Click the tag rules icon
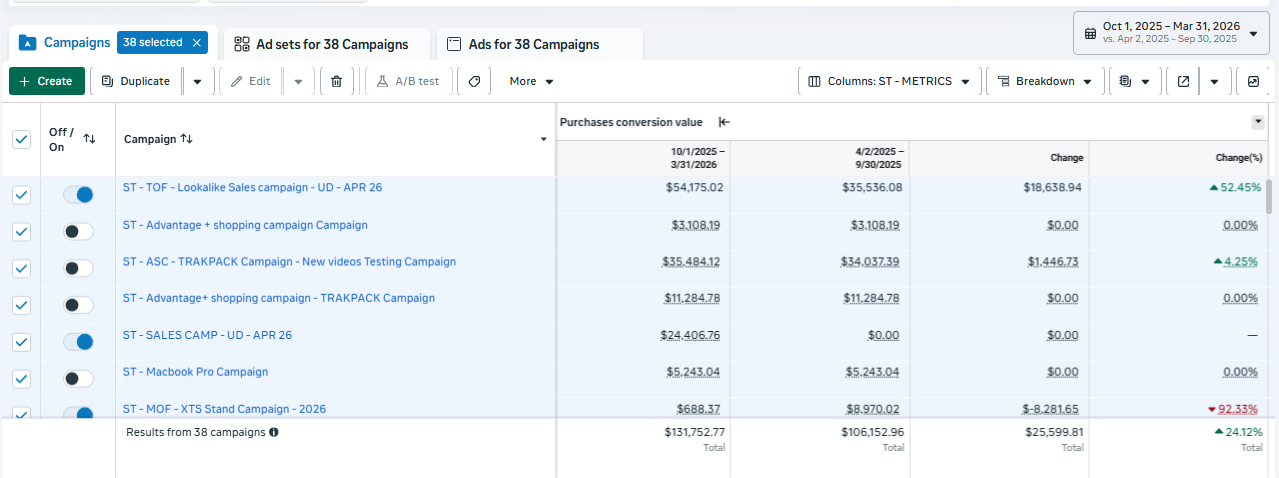Screen dimensions: 1279x478 pyautogui.click(x=474, y=82)
